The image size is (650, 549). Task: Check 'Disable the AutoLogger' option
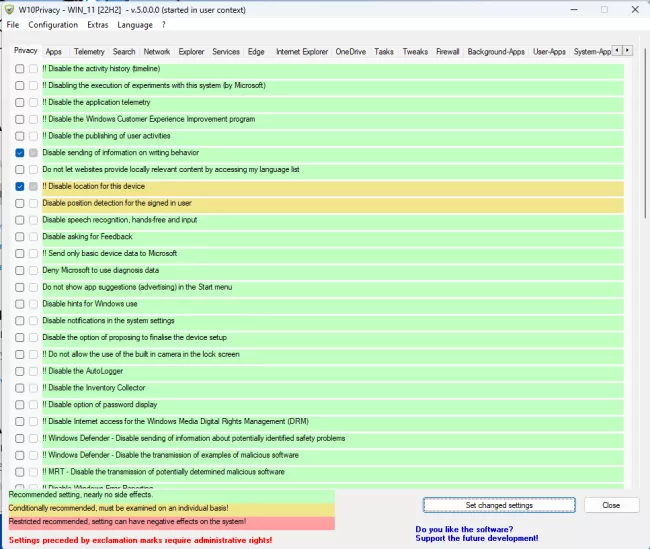(20, 371)
